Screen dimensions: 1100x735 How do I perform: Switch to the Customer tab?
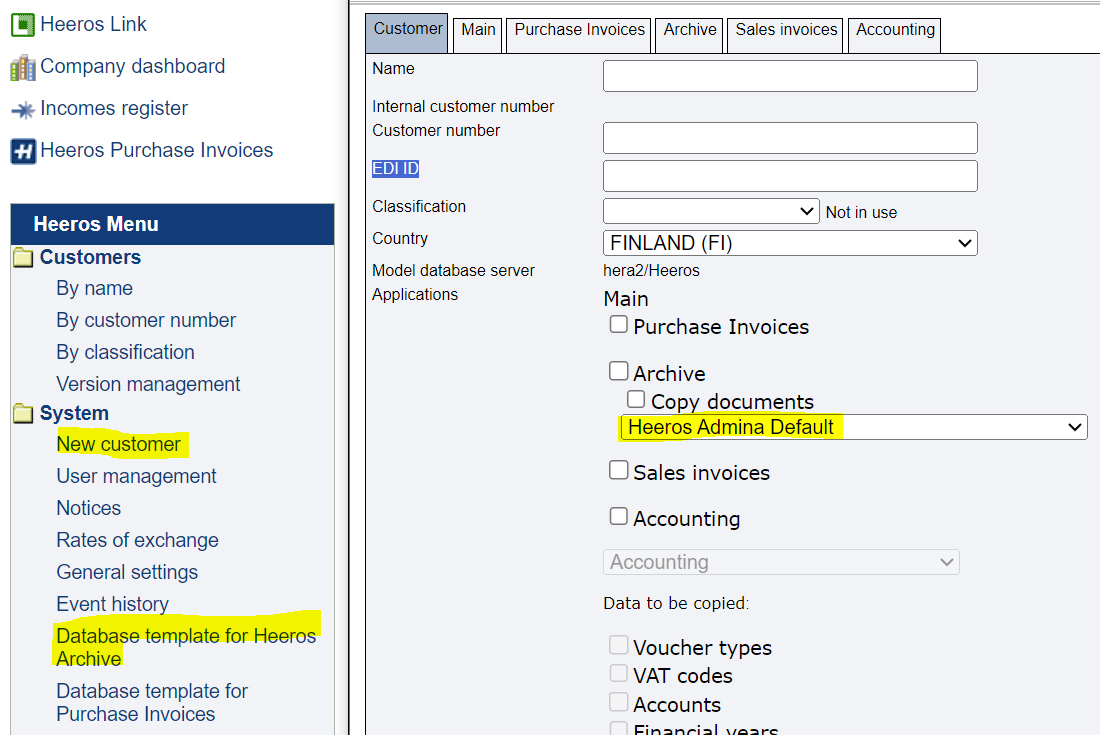407,32
